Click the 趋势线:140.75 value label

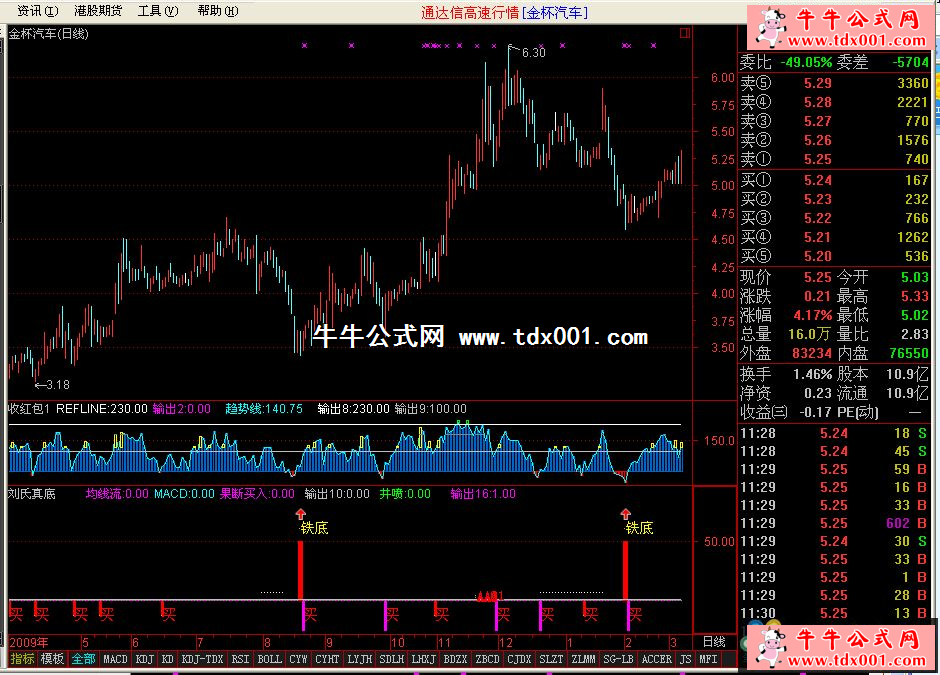(x=264, y=409)
